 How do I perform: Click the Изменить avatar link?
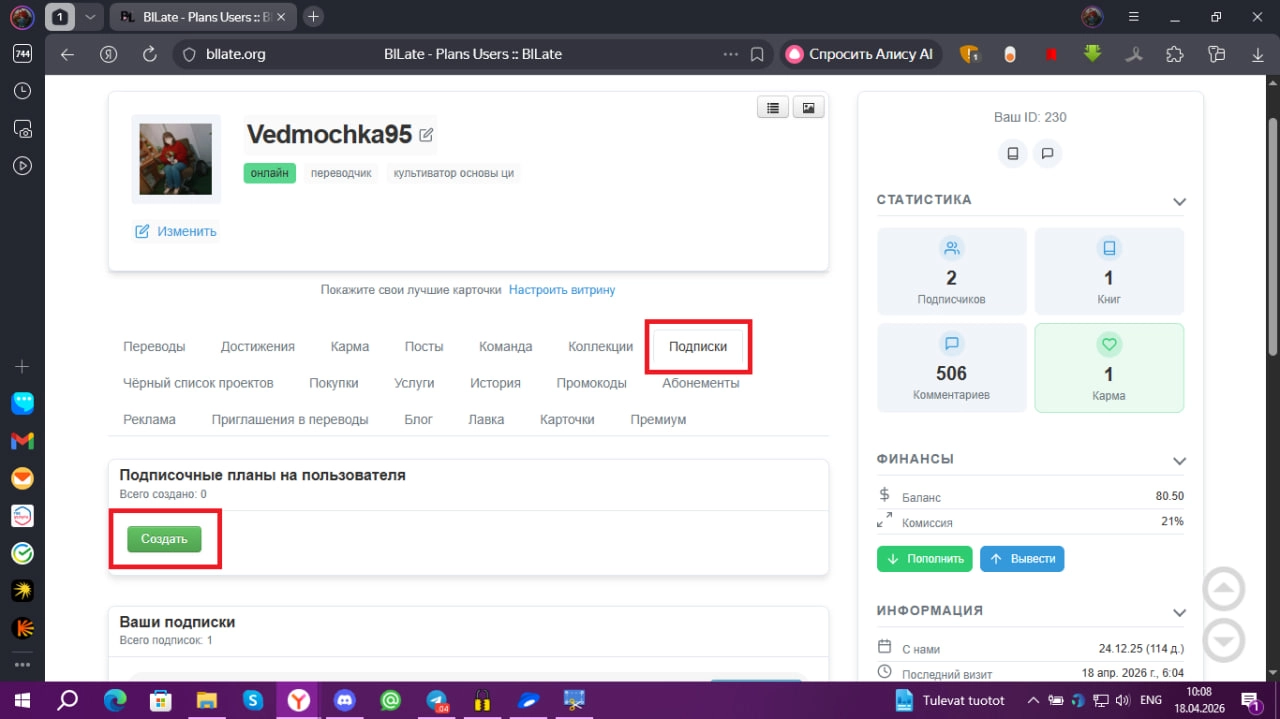coord(176,231)
